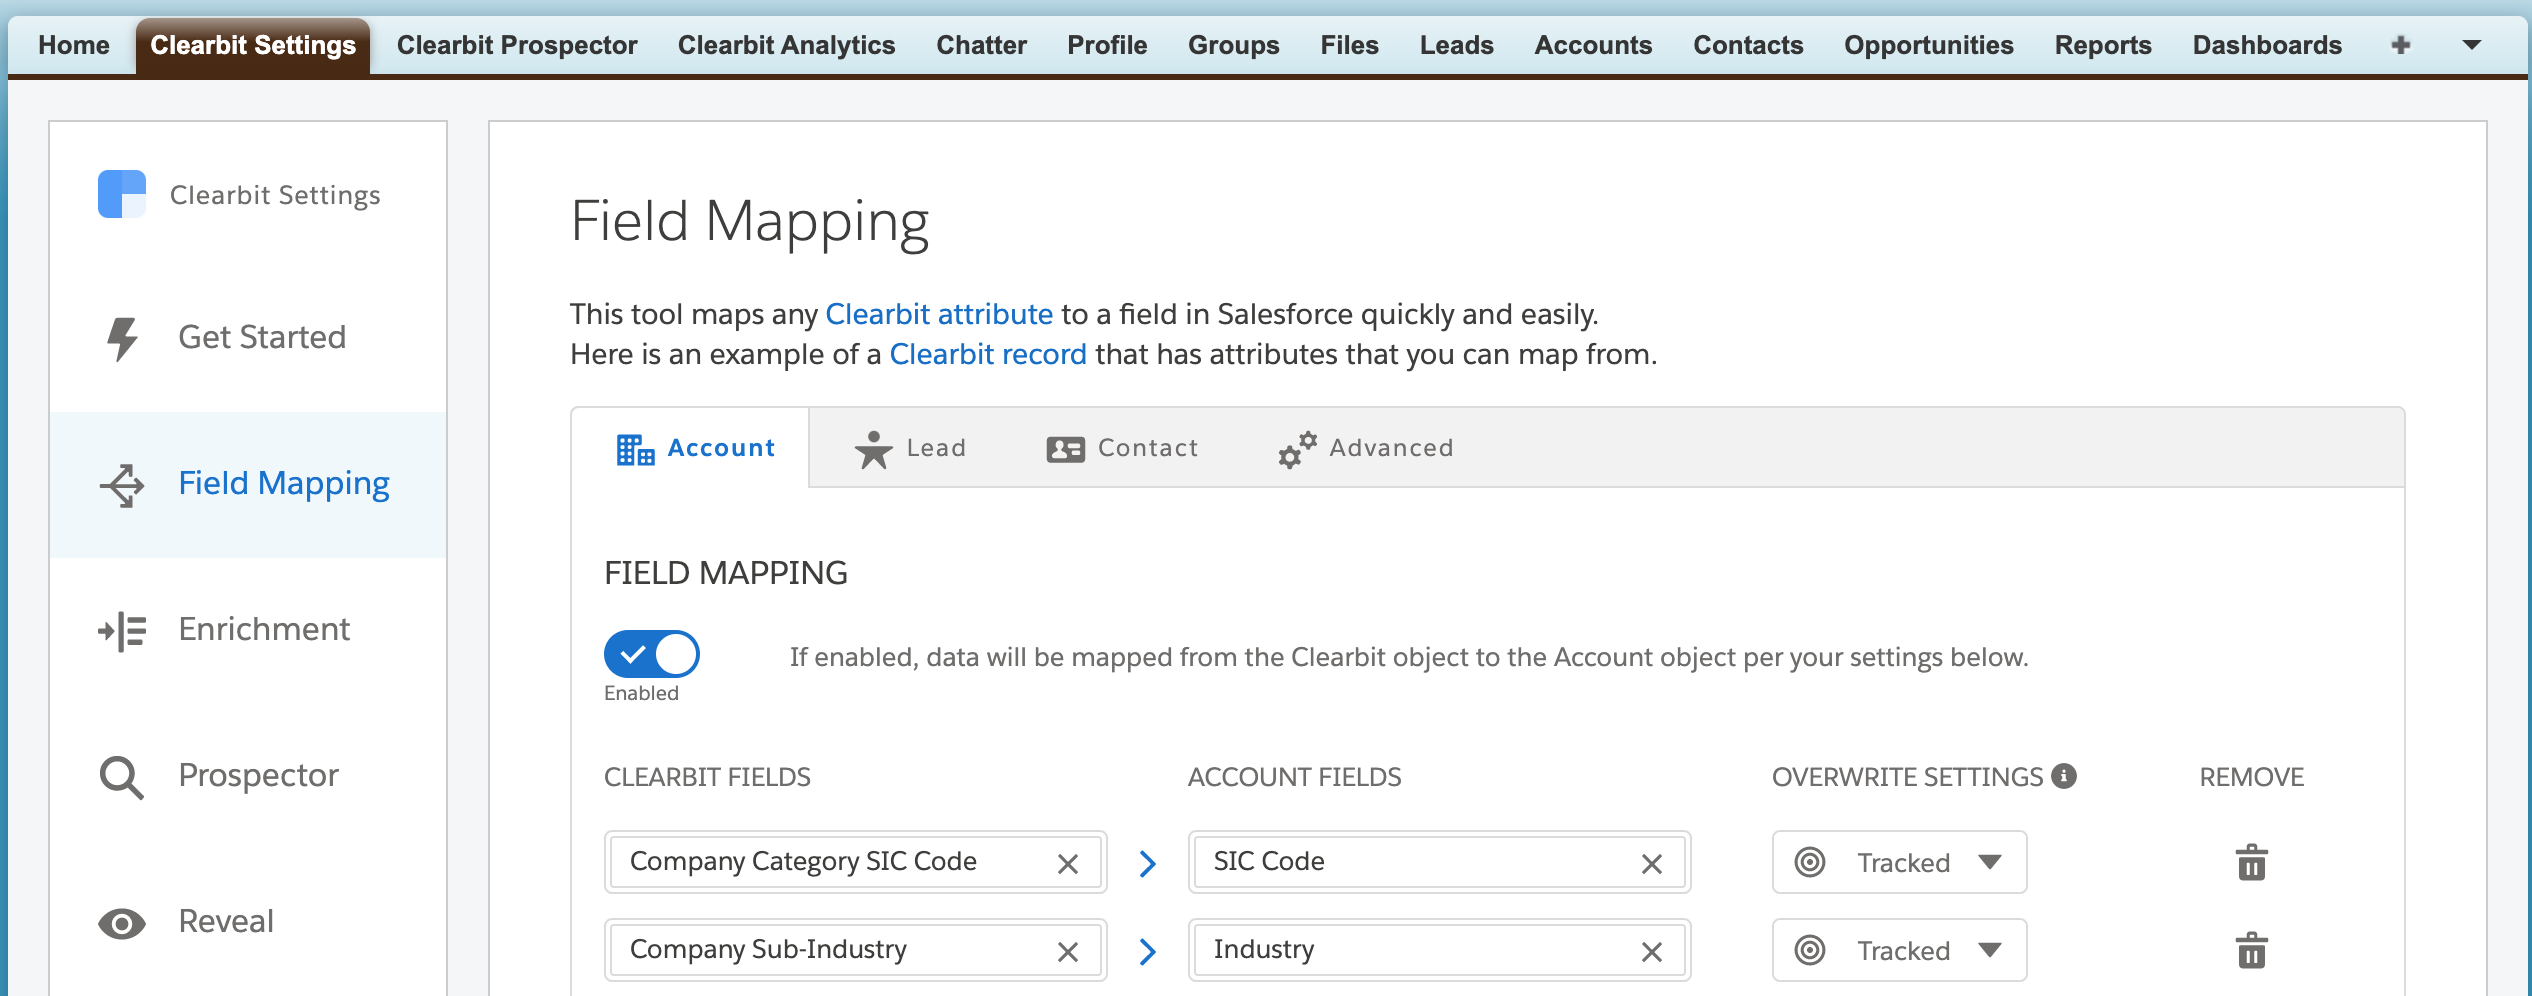2532x996 pixels.
Task: Go to the Reports tab
Action: 2103,45
